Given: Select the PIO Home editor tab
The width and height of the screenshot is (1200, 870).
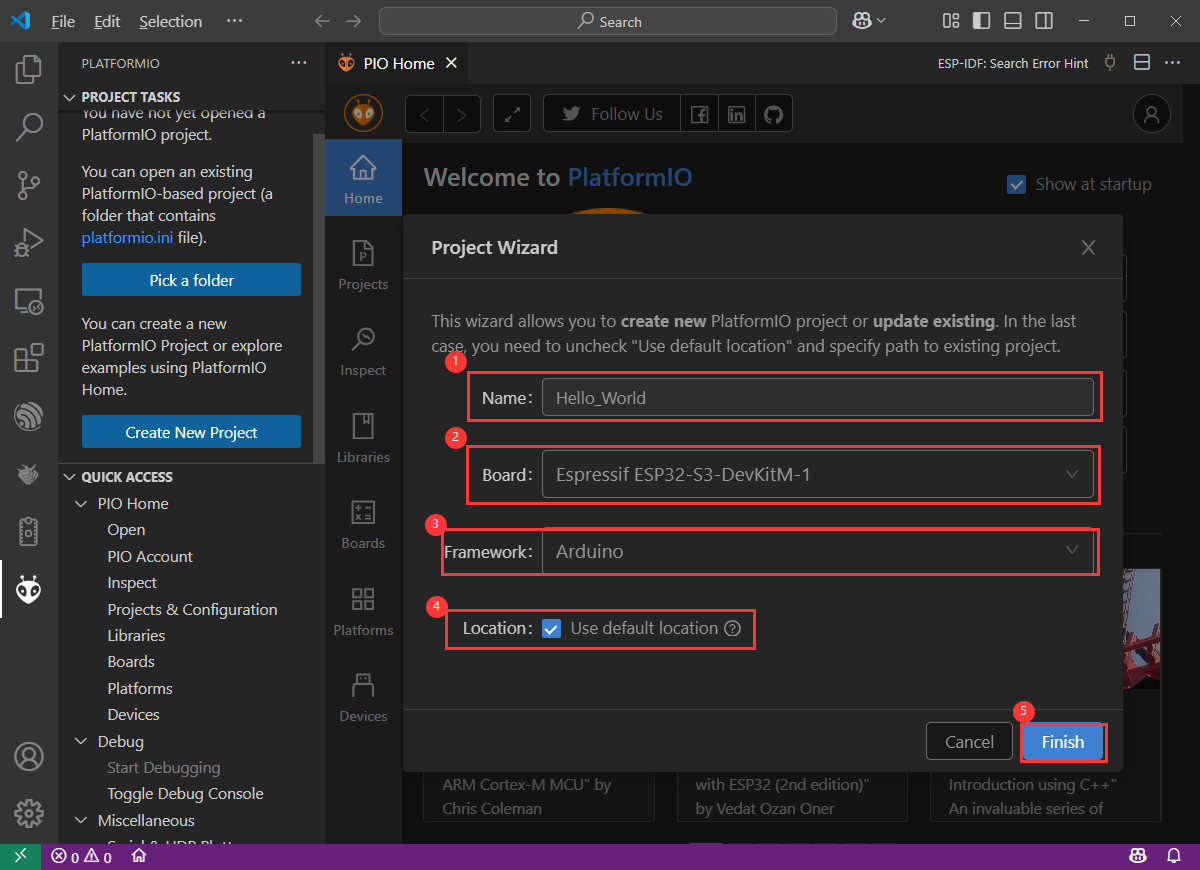Looking at the screenshot, I should point(398,63).
